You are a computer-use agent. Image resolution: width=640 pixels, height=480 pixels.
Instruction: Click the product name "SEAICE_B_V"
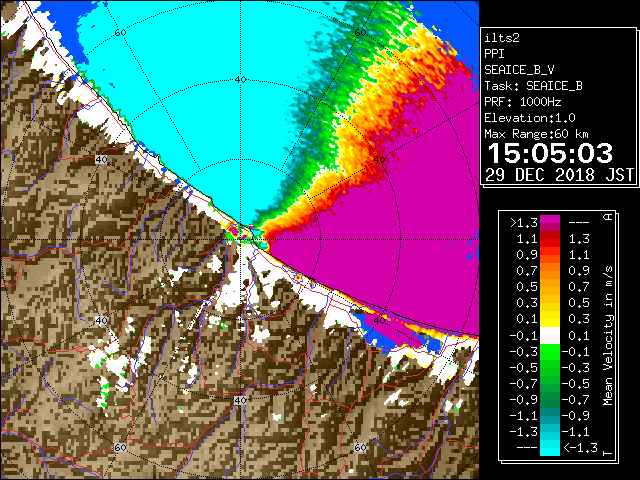click(519, 70)
